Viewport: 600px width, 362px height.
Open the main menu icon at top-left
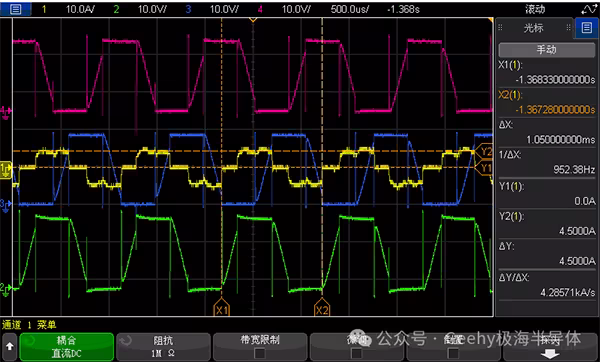tap(16, 9)
